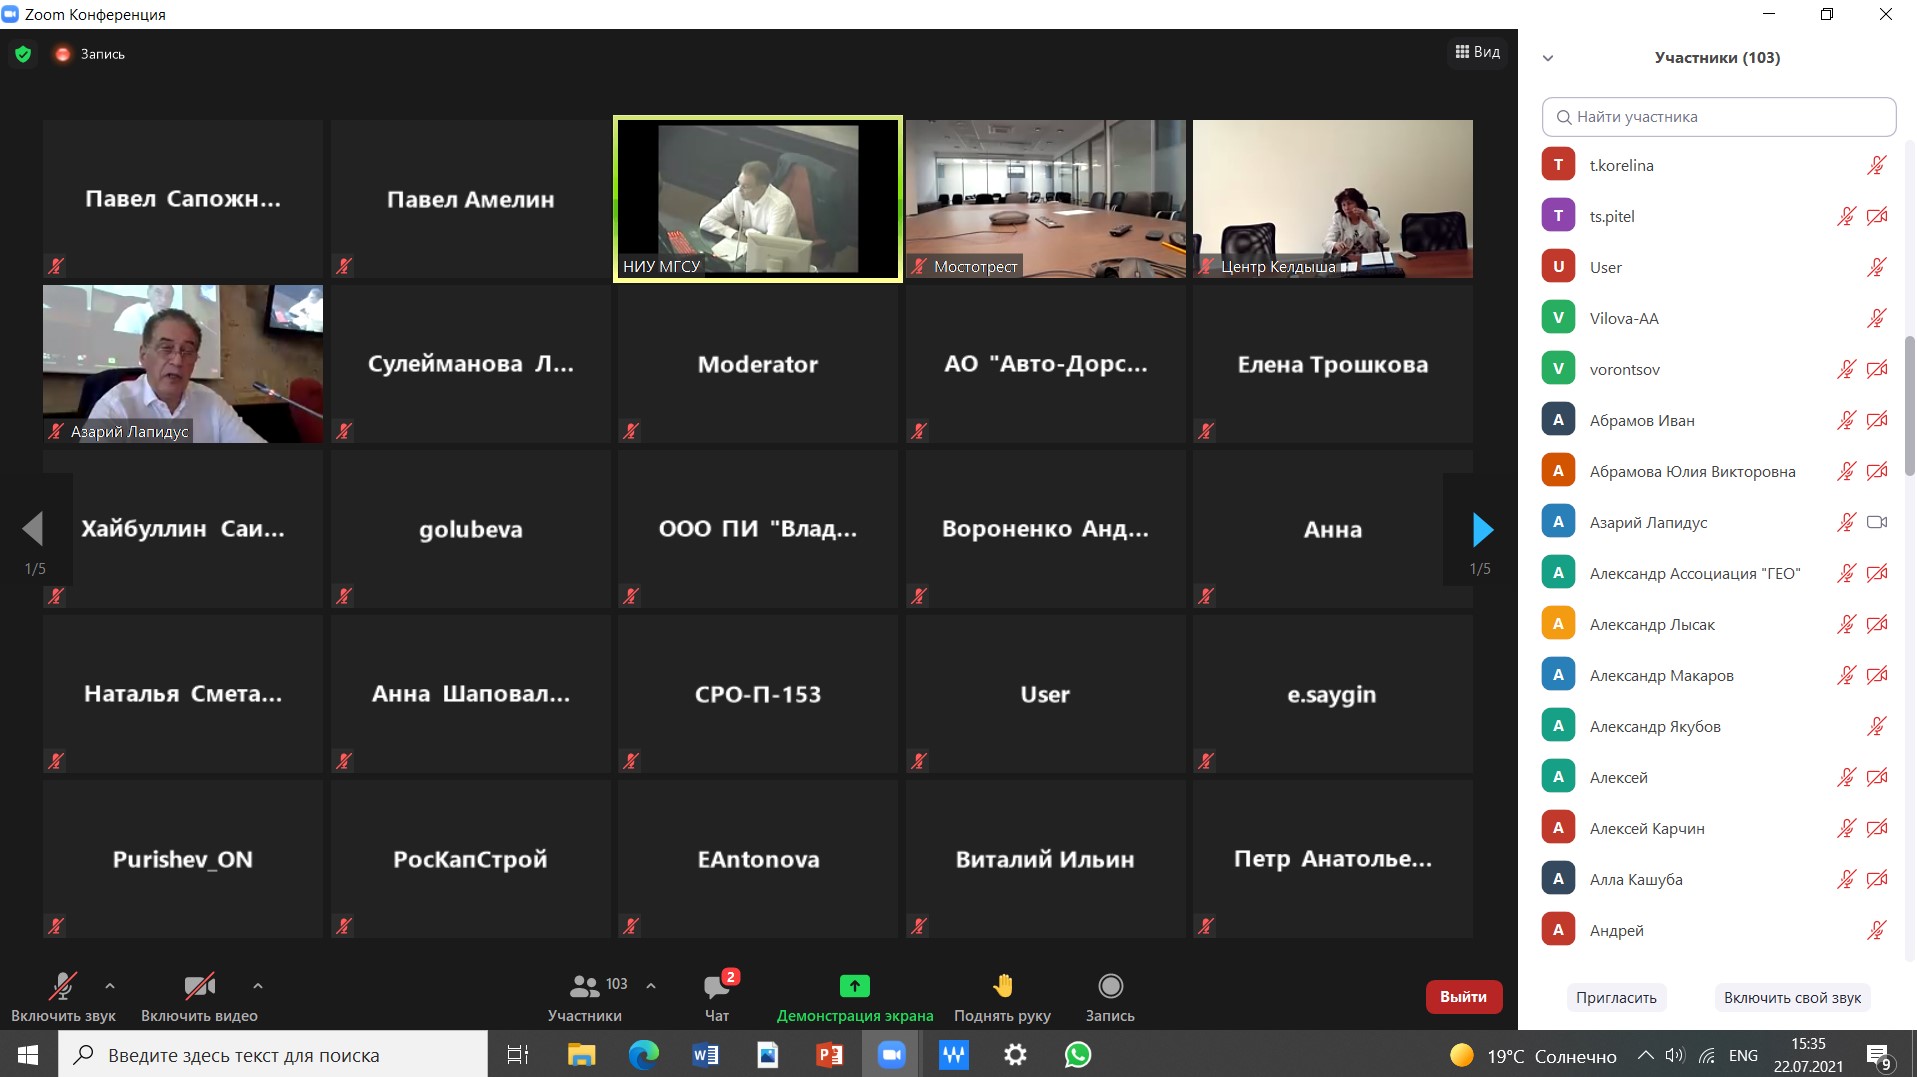
Task: Click the volume speaker tray icon
Action: coord(1675,1055)
